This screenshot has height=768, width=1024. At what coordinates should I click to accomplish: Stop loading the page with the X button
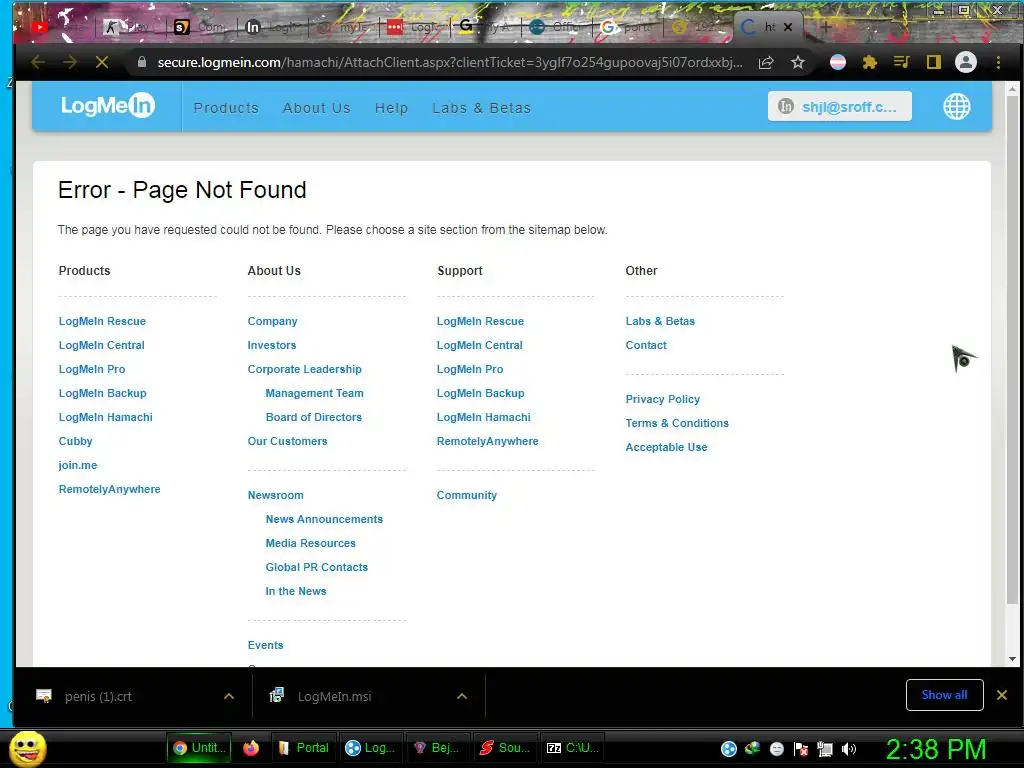coord(102,63)
